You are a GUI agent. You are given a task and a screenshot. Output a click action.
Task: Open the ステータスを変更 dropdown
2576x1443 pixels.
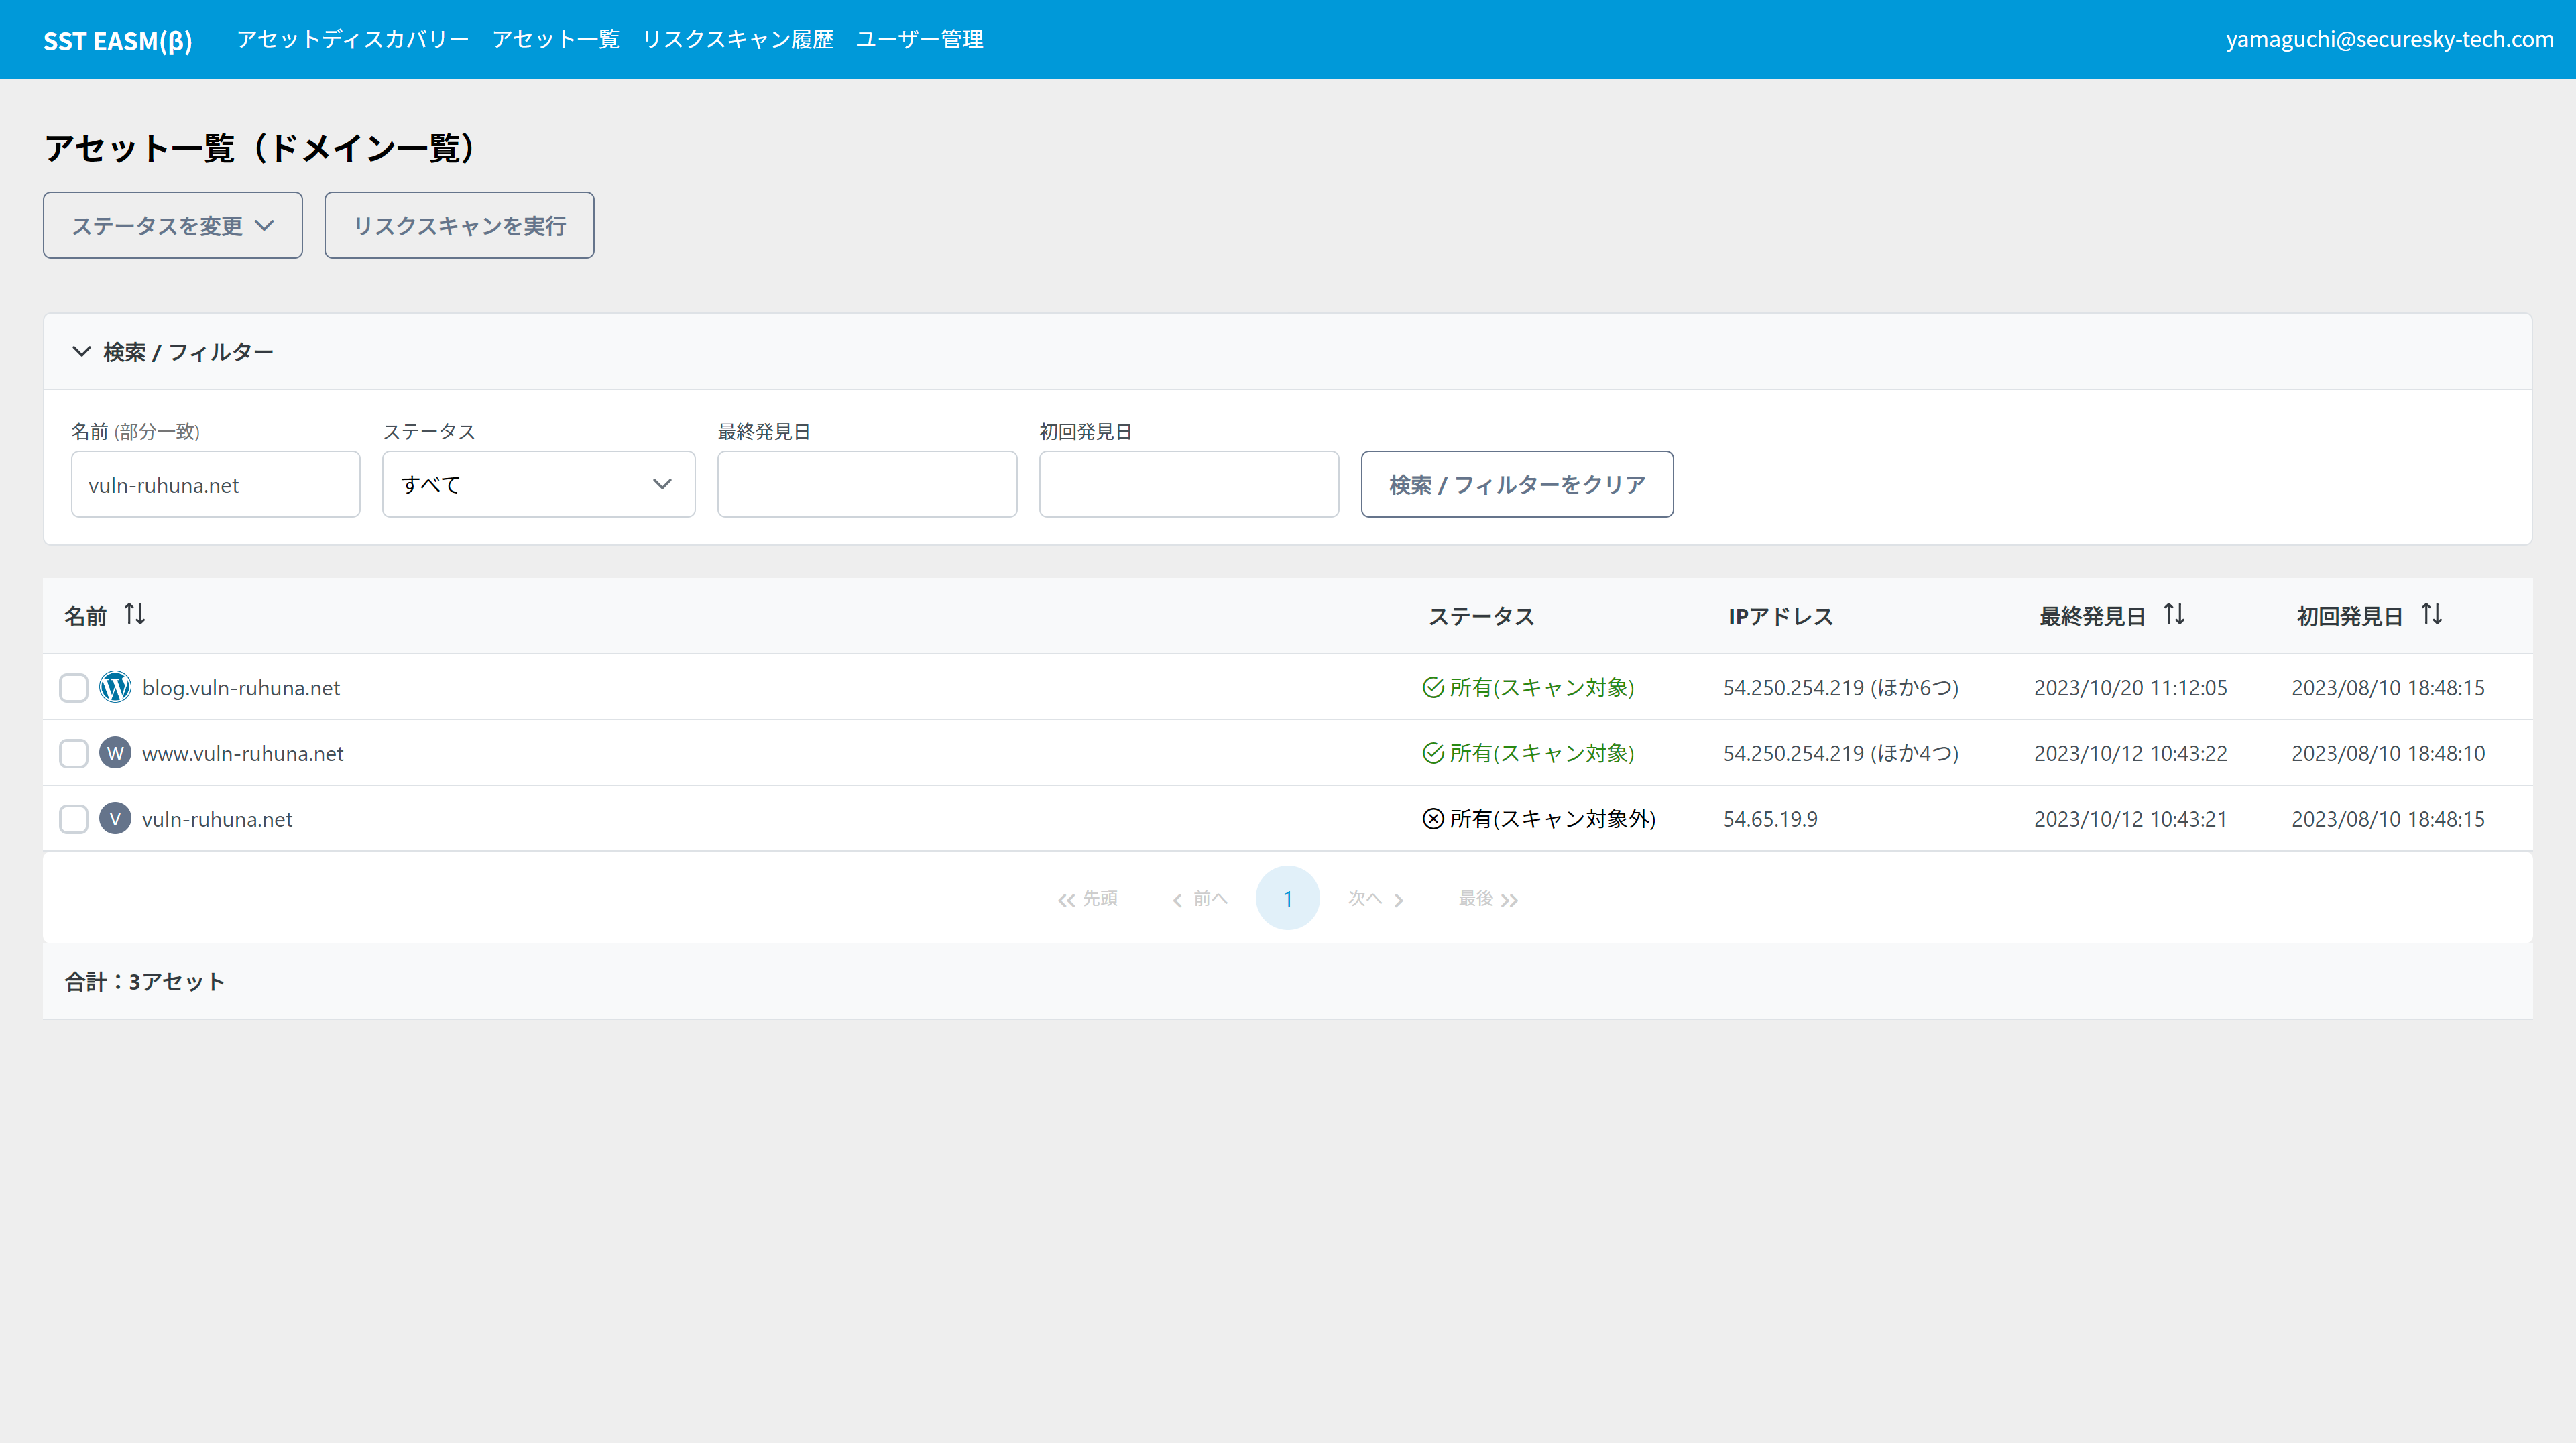click(x=173, y=226)
